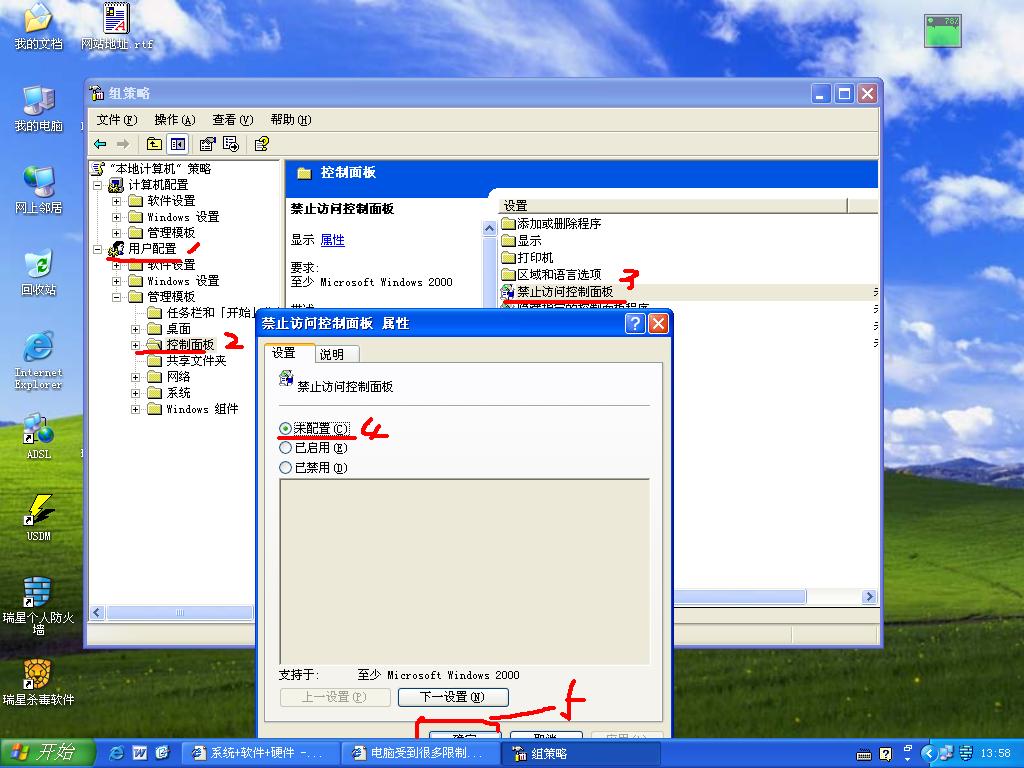Click scroll up arrow in settings list
1024x768 pixels.
pos(489,229)
